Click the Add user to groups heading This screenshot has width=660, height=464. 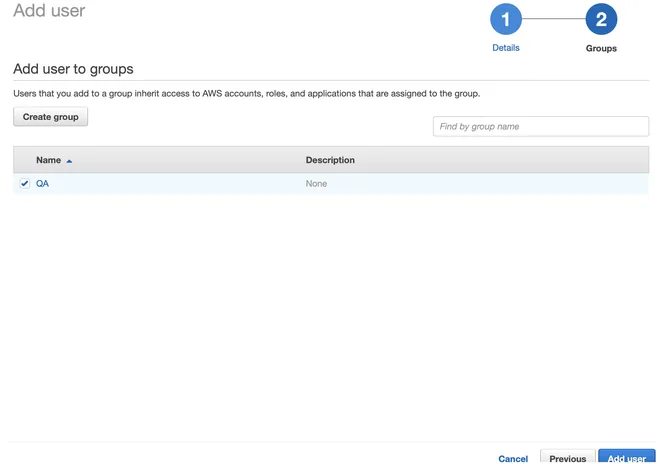click(73, 69)
